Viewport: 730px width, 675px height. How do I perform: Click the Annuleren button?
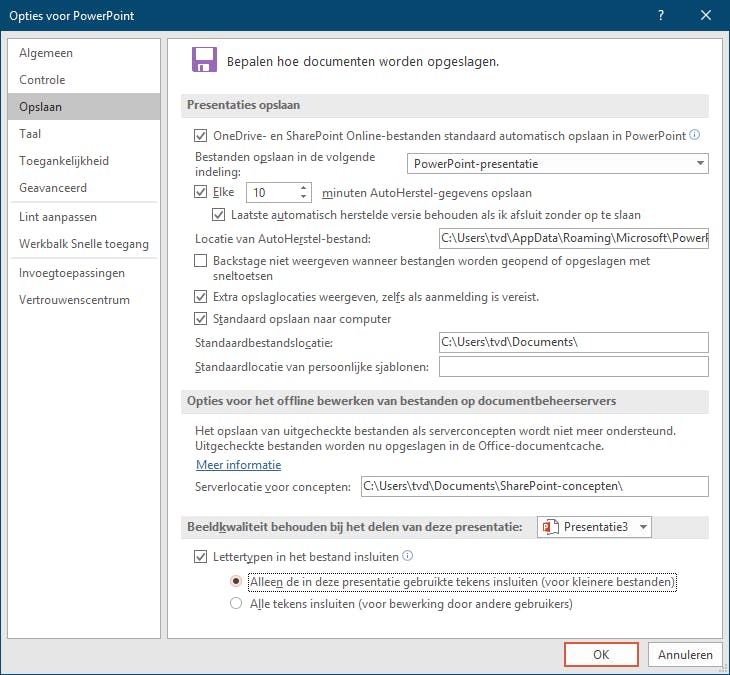(x=685, y=655)
